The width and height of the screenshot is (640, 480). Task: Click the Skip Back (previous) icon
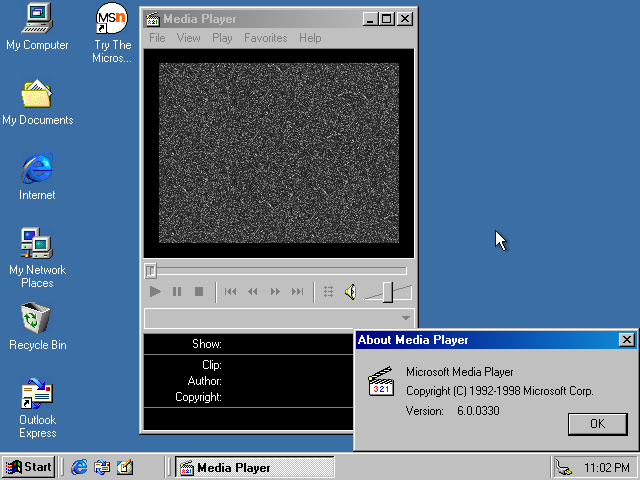(x=230, y=291)
